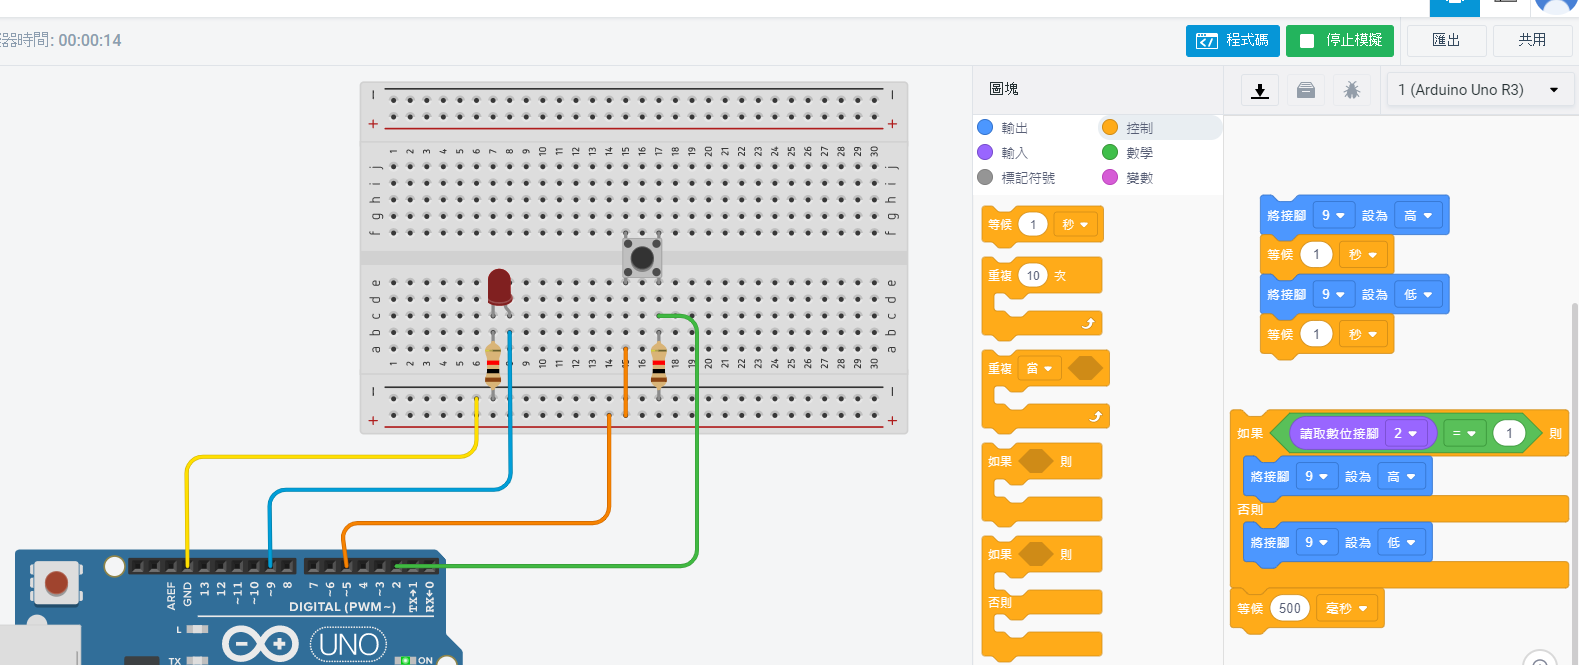Open the libraries drawer icon
Screen dimensions: 1579x665
tap(1306, 91)
